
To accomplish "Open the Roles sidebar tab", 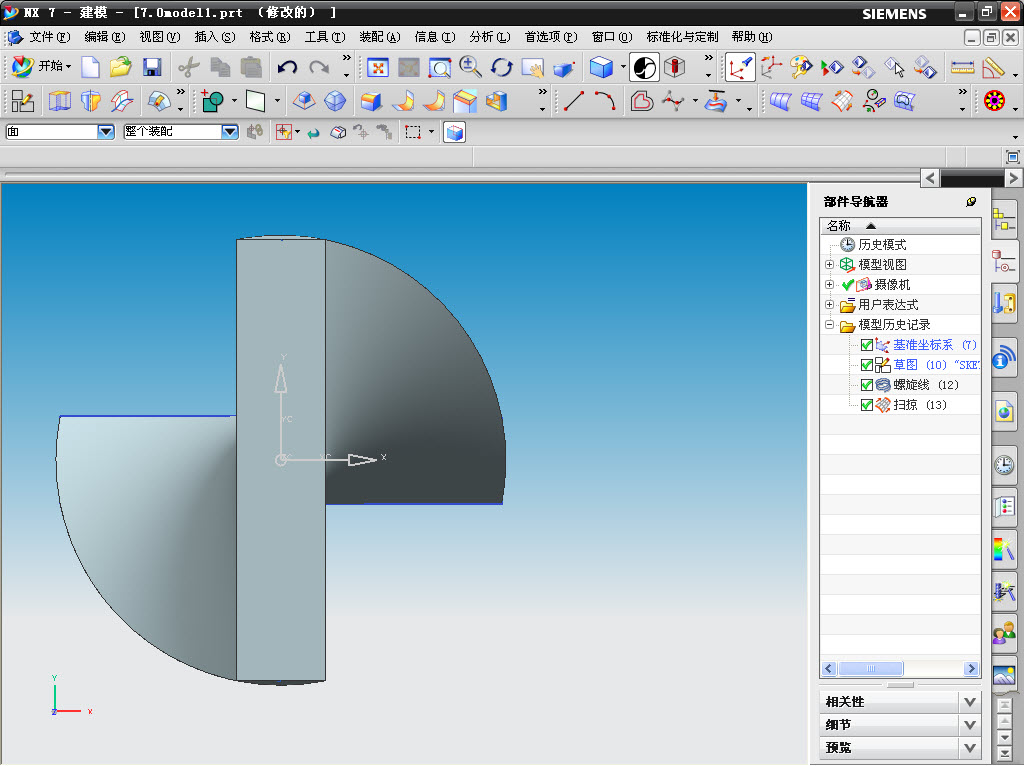I will pos(1004,632).
